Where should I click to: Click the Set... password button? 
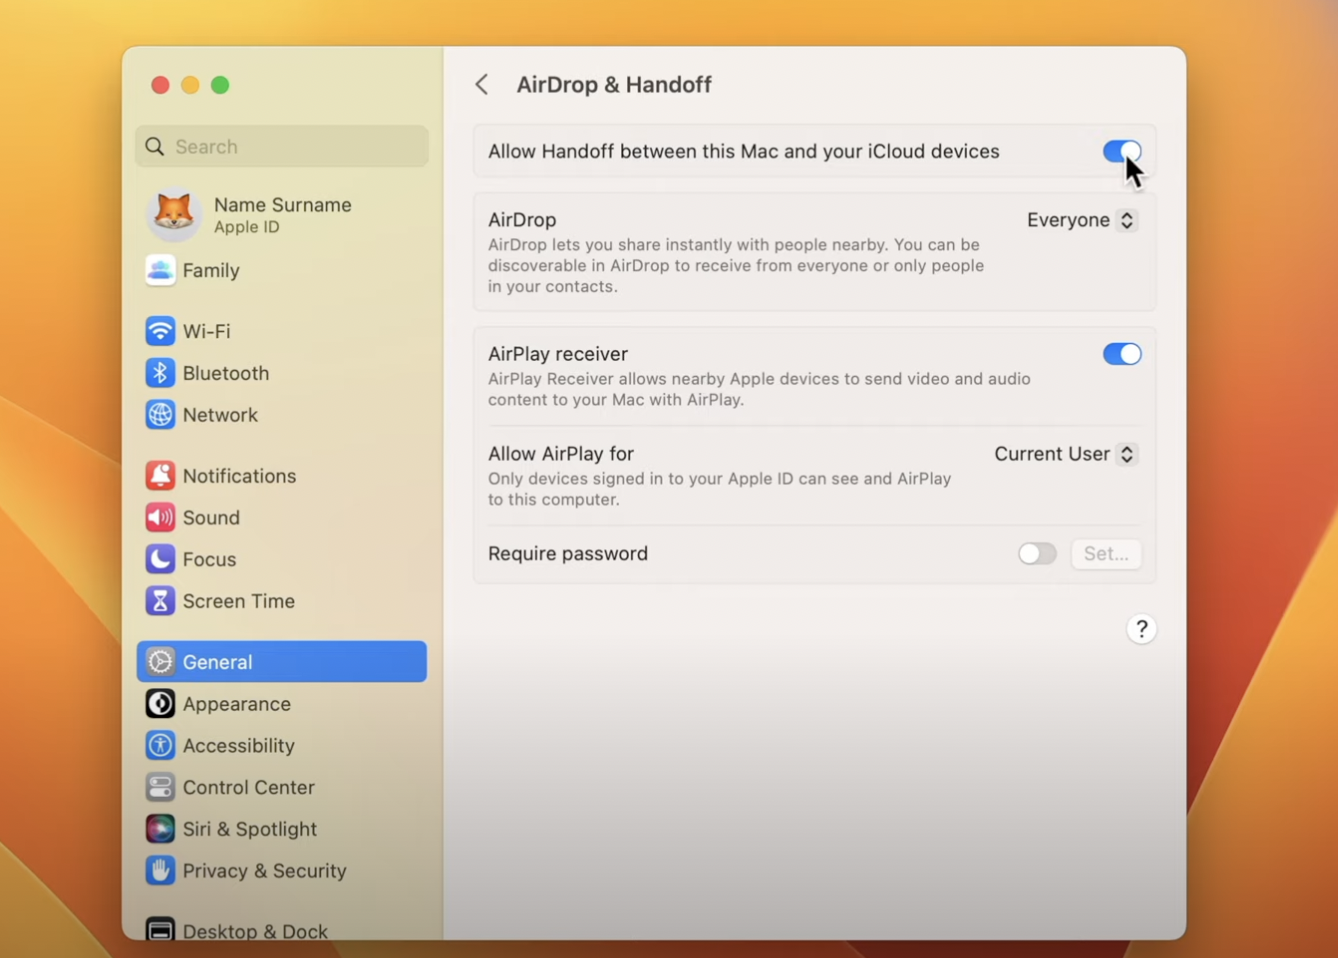[1106, 554]
